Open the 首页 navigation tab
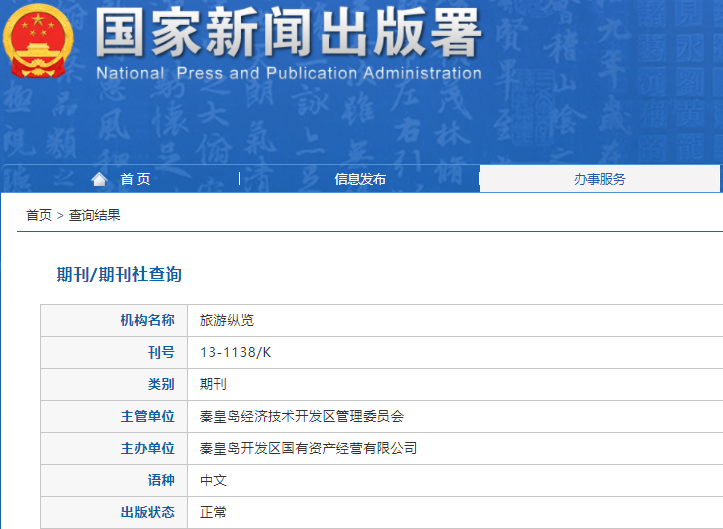Viewport: 723px width, 529px height. [135, 179]
